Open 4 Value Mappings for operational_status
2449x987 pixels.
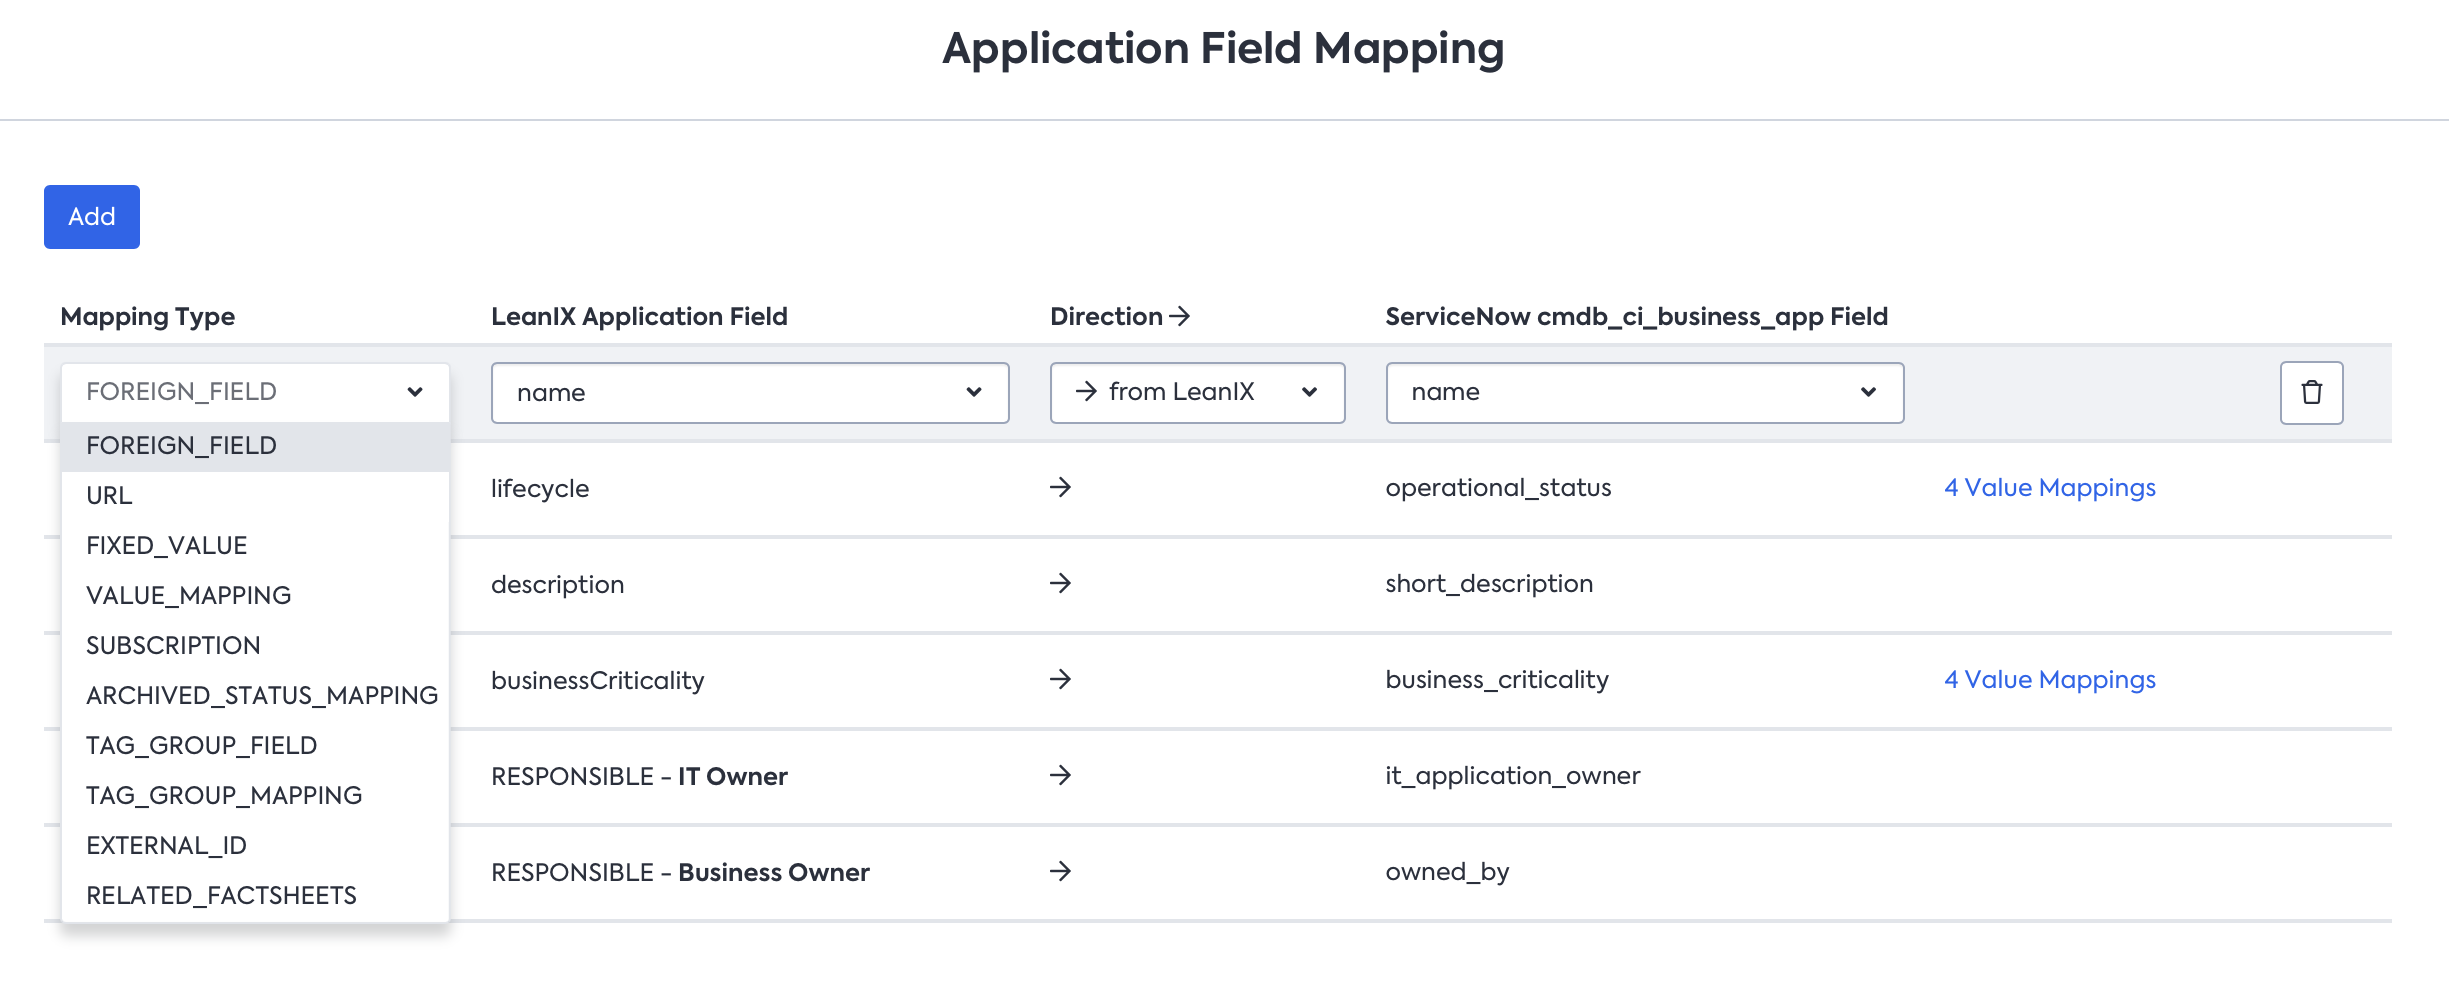coord(2049,488)
